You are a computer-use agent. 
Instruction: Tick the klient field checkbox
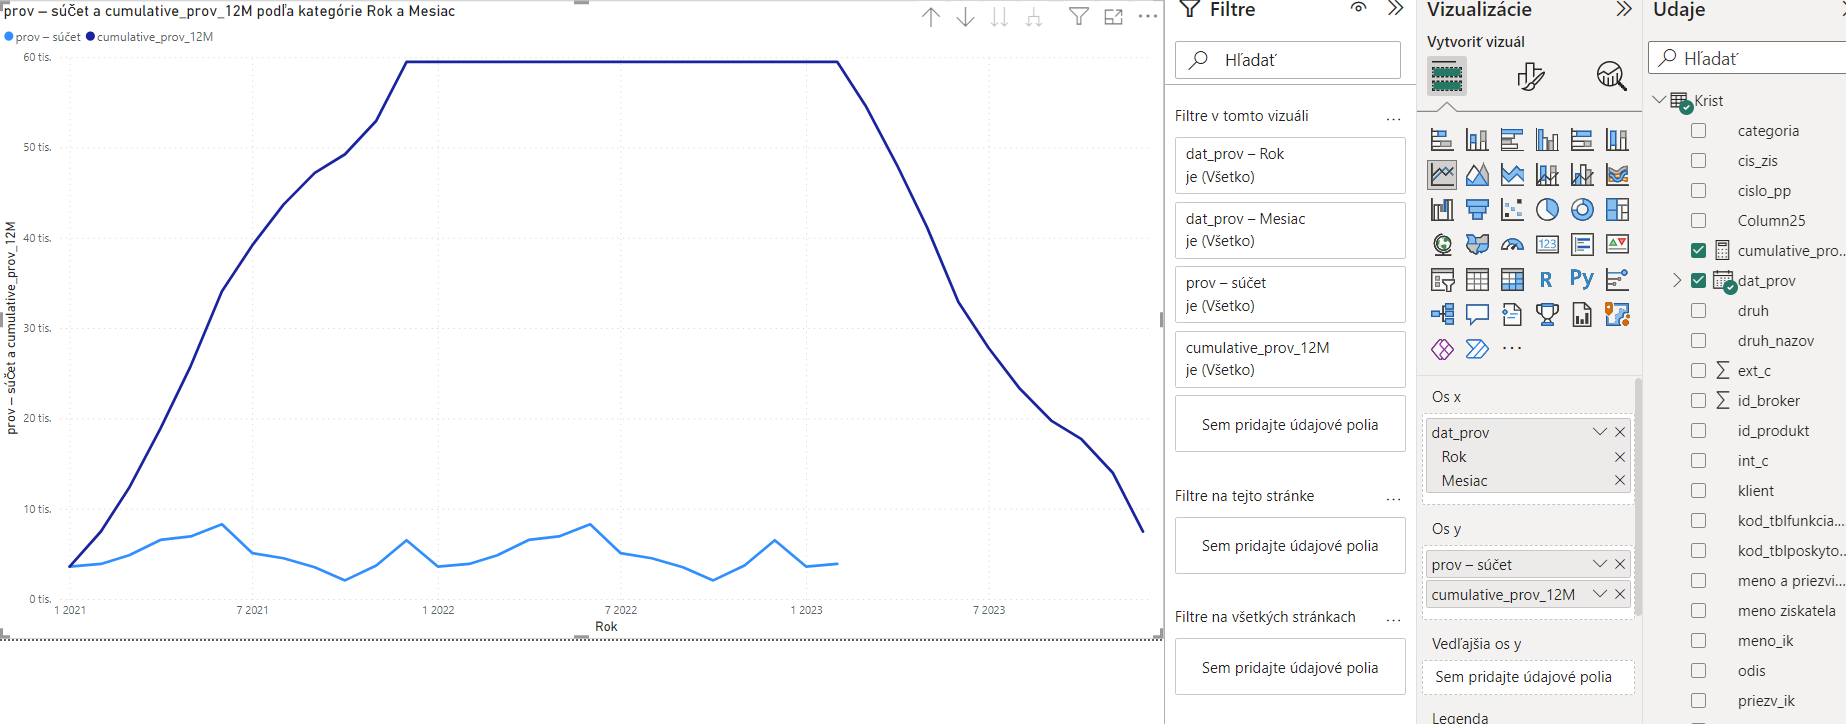pyautogui.click(x=1698, y=491)
